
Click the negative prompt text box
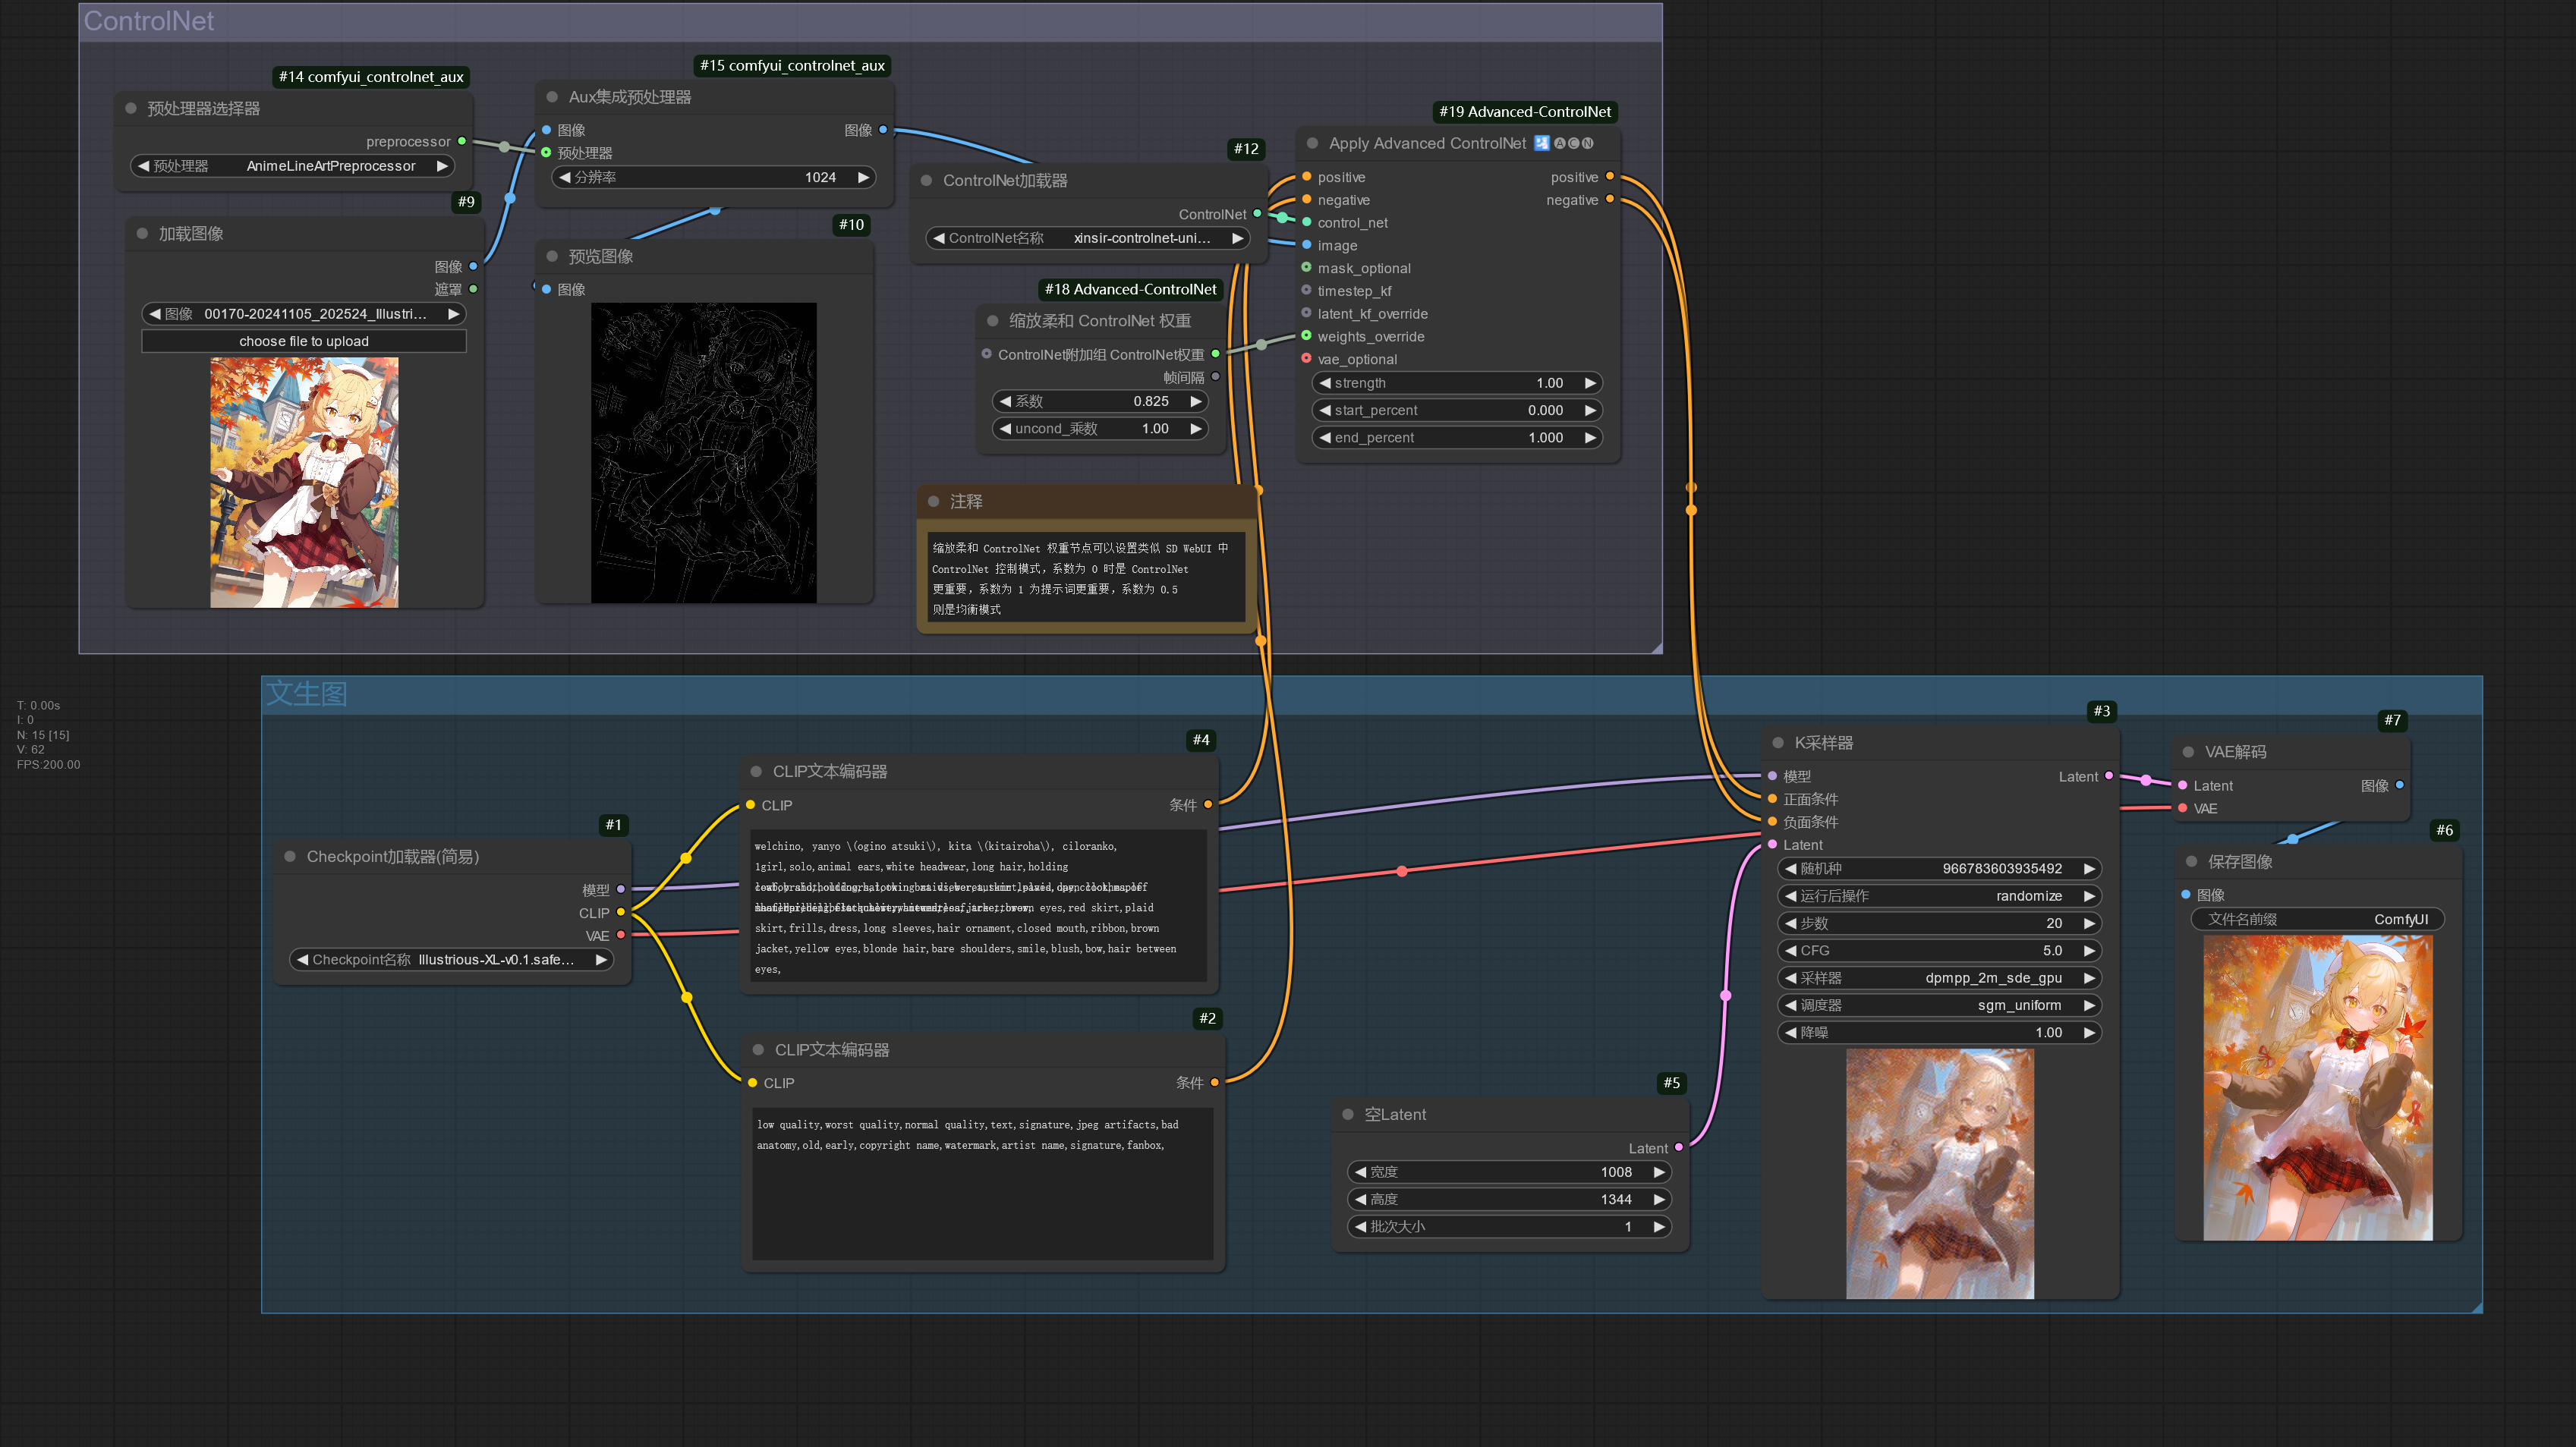pos(982,1182)
